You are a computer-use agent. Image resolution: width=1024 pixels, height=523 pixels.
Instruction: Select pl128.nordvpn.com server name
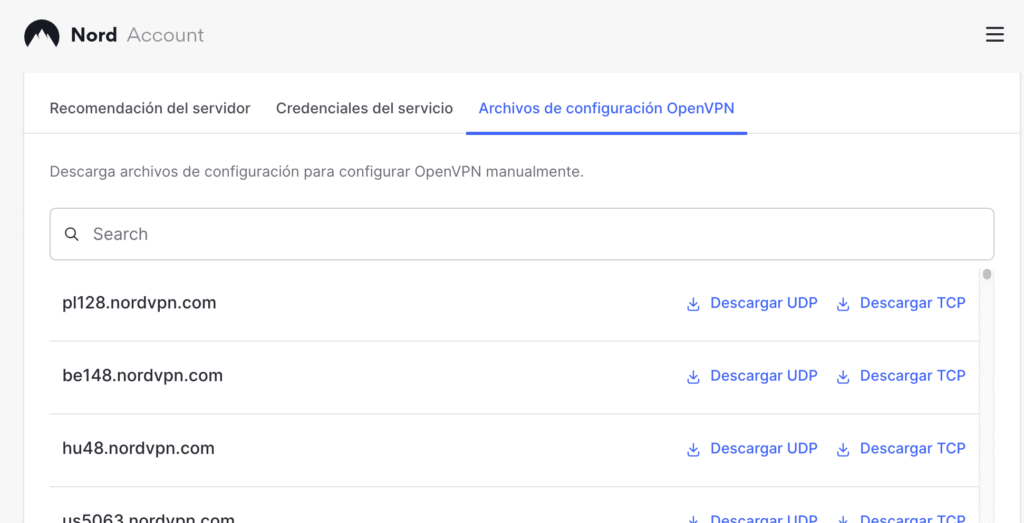coord(139,303)
